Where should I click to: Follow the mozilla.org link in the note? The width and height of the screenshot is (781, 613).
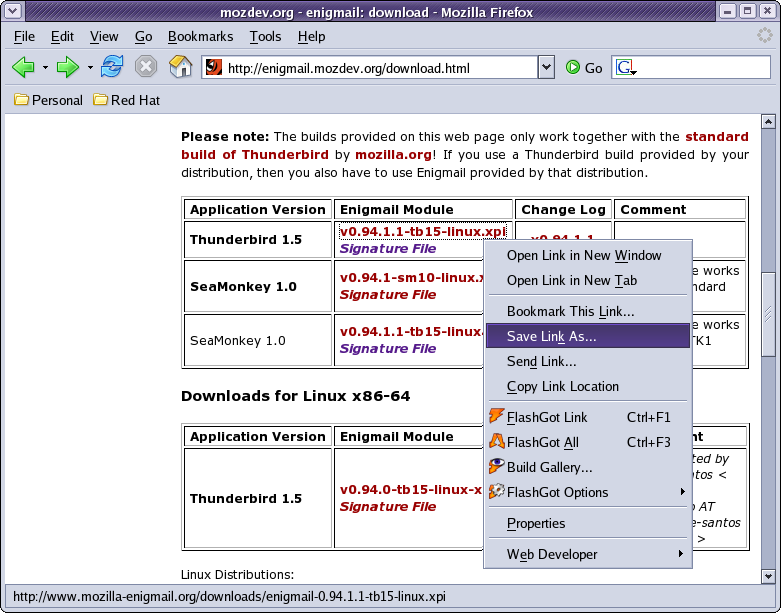pos(393,154)
